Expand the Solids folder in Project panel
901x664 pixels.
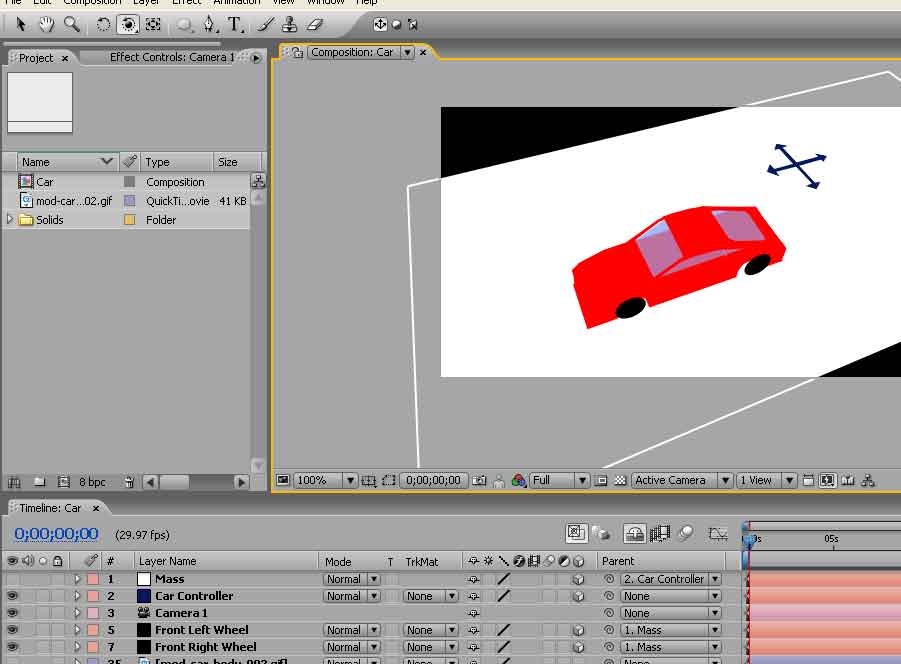point(11,220)
